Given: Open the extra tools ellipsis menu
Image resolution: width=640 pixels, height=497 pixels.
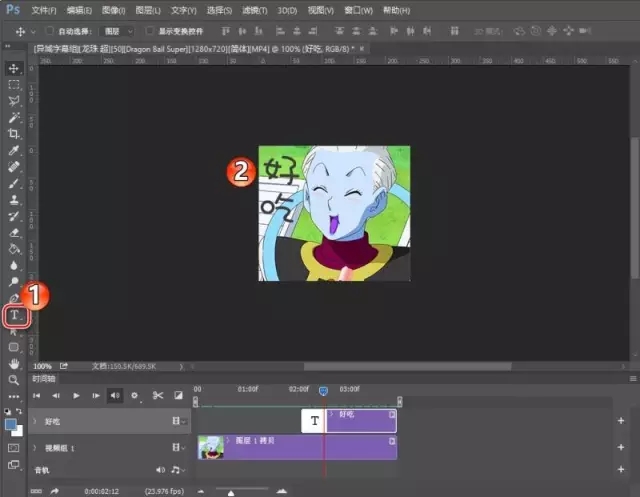Looking at the screenshot, I should [x=14, y=396].
